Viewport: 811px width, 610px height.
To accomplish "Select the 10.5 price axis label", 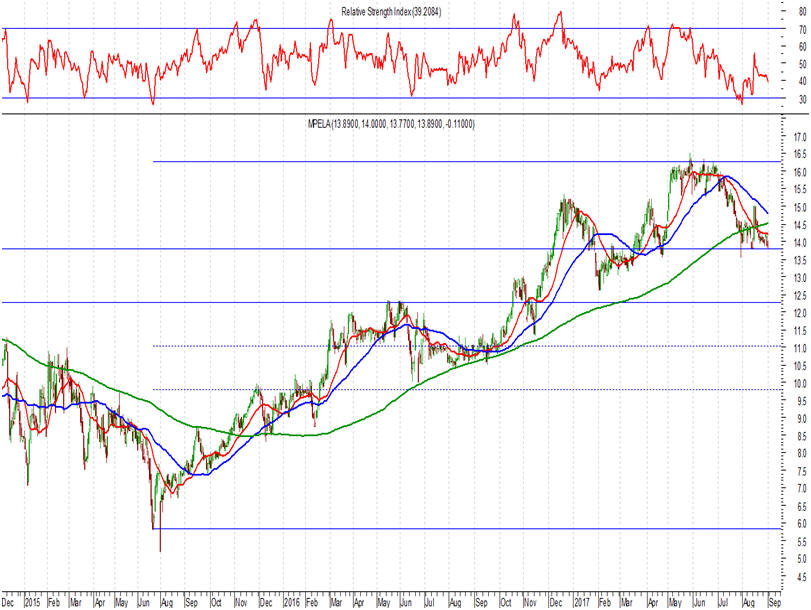I will (800, 366).
